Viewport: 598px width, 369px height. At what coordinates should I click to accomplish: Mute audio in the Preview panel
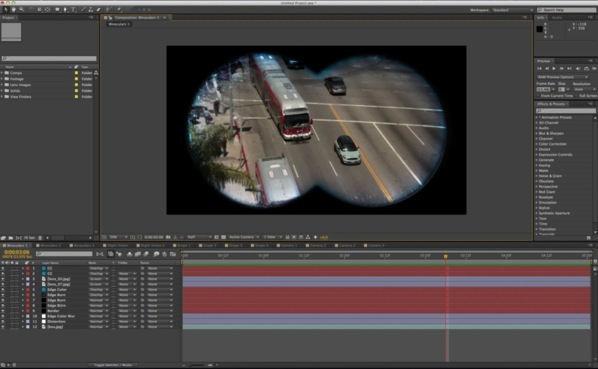click(x=578, y=69)
